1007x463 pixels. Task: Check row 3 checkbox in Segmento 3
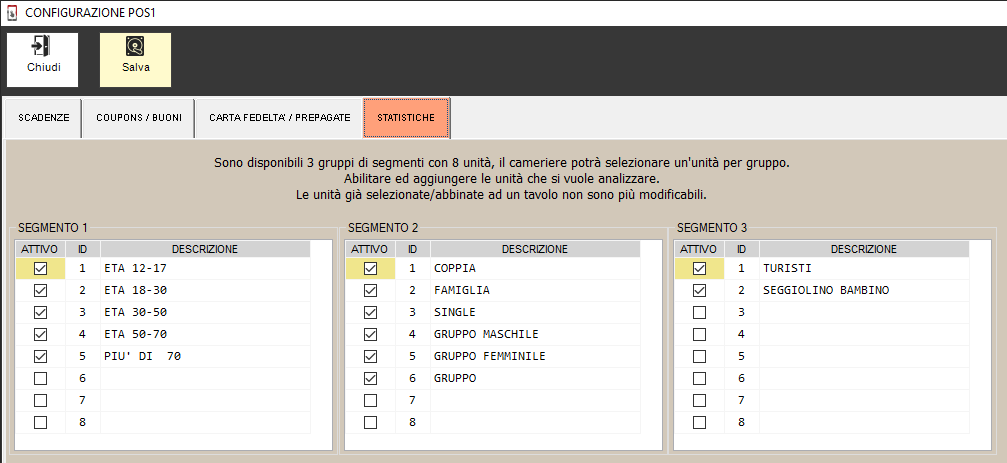(700, 313)
